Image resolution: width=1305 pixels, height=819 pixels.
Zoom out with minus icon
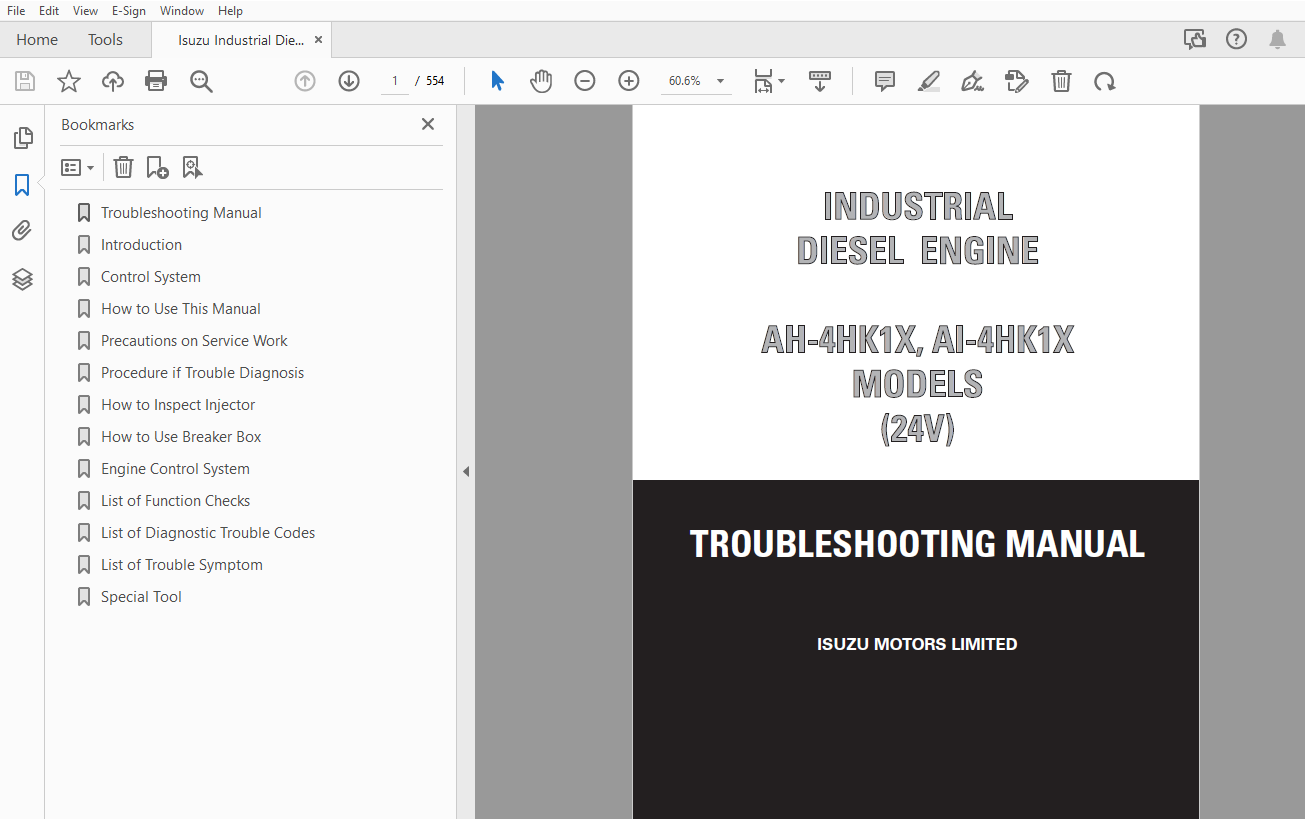(x=585, y=81)
